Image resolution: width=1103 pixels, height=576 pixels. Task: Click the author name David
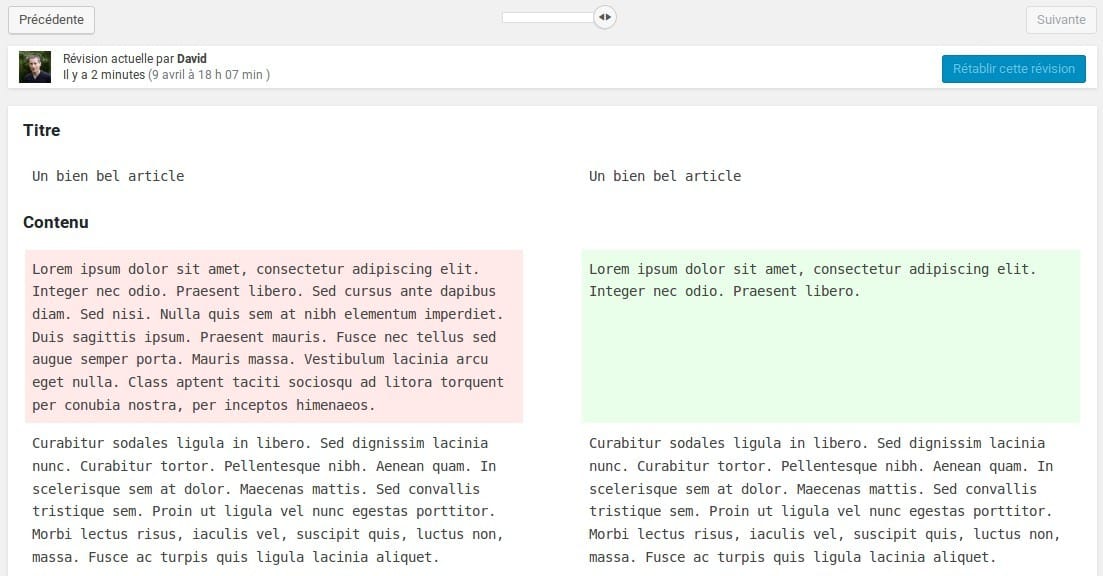191,58
